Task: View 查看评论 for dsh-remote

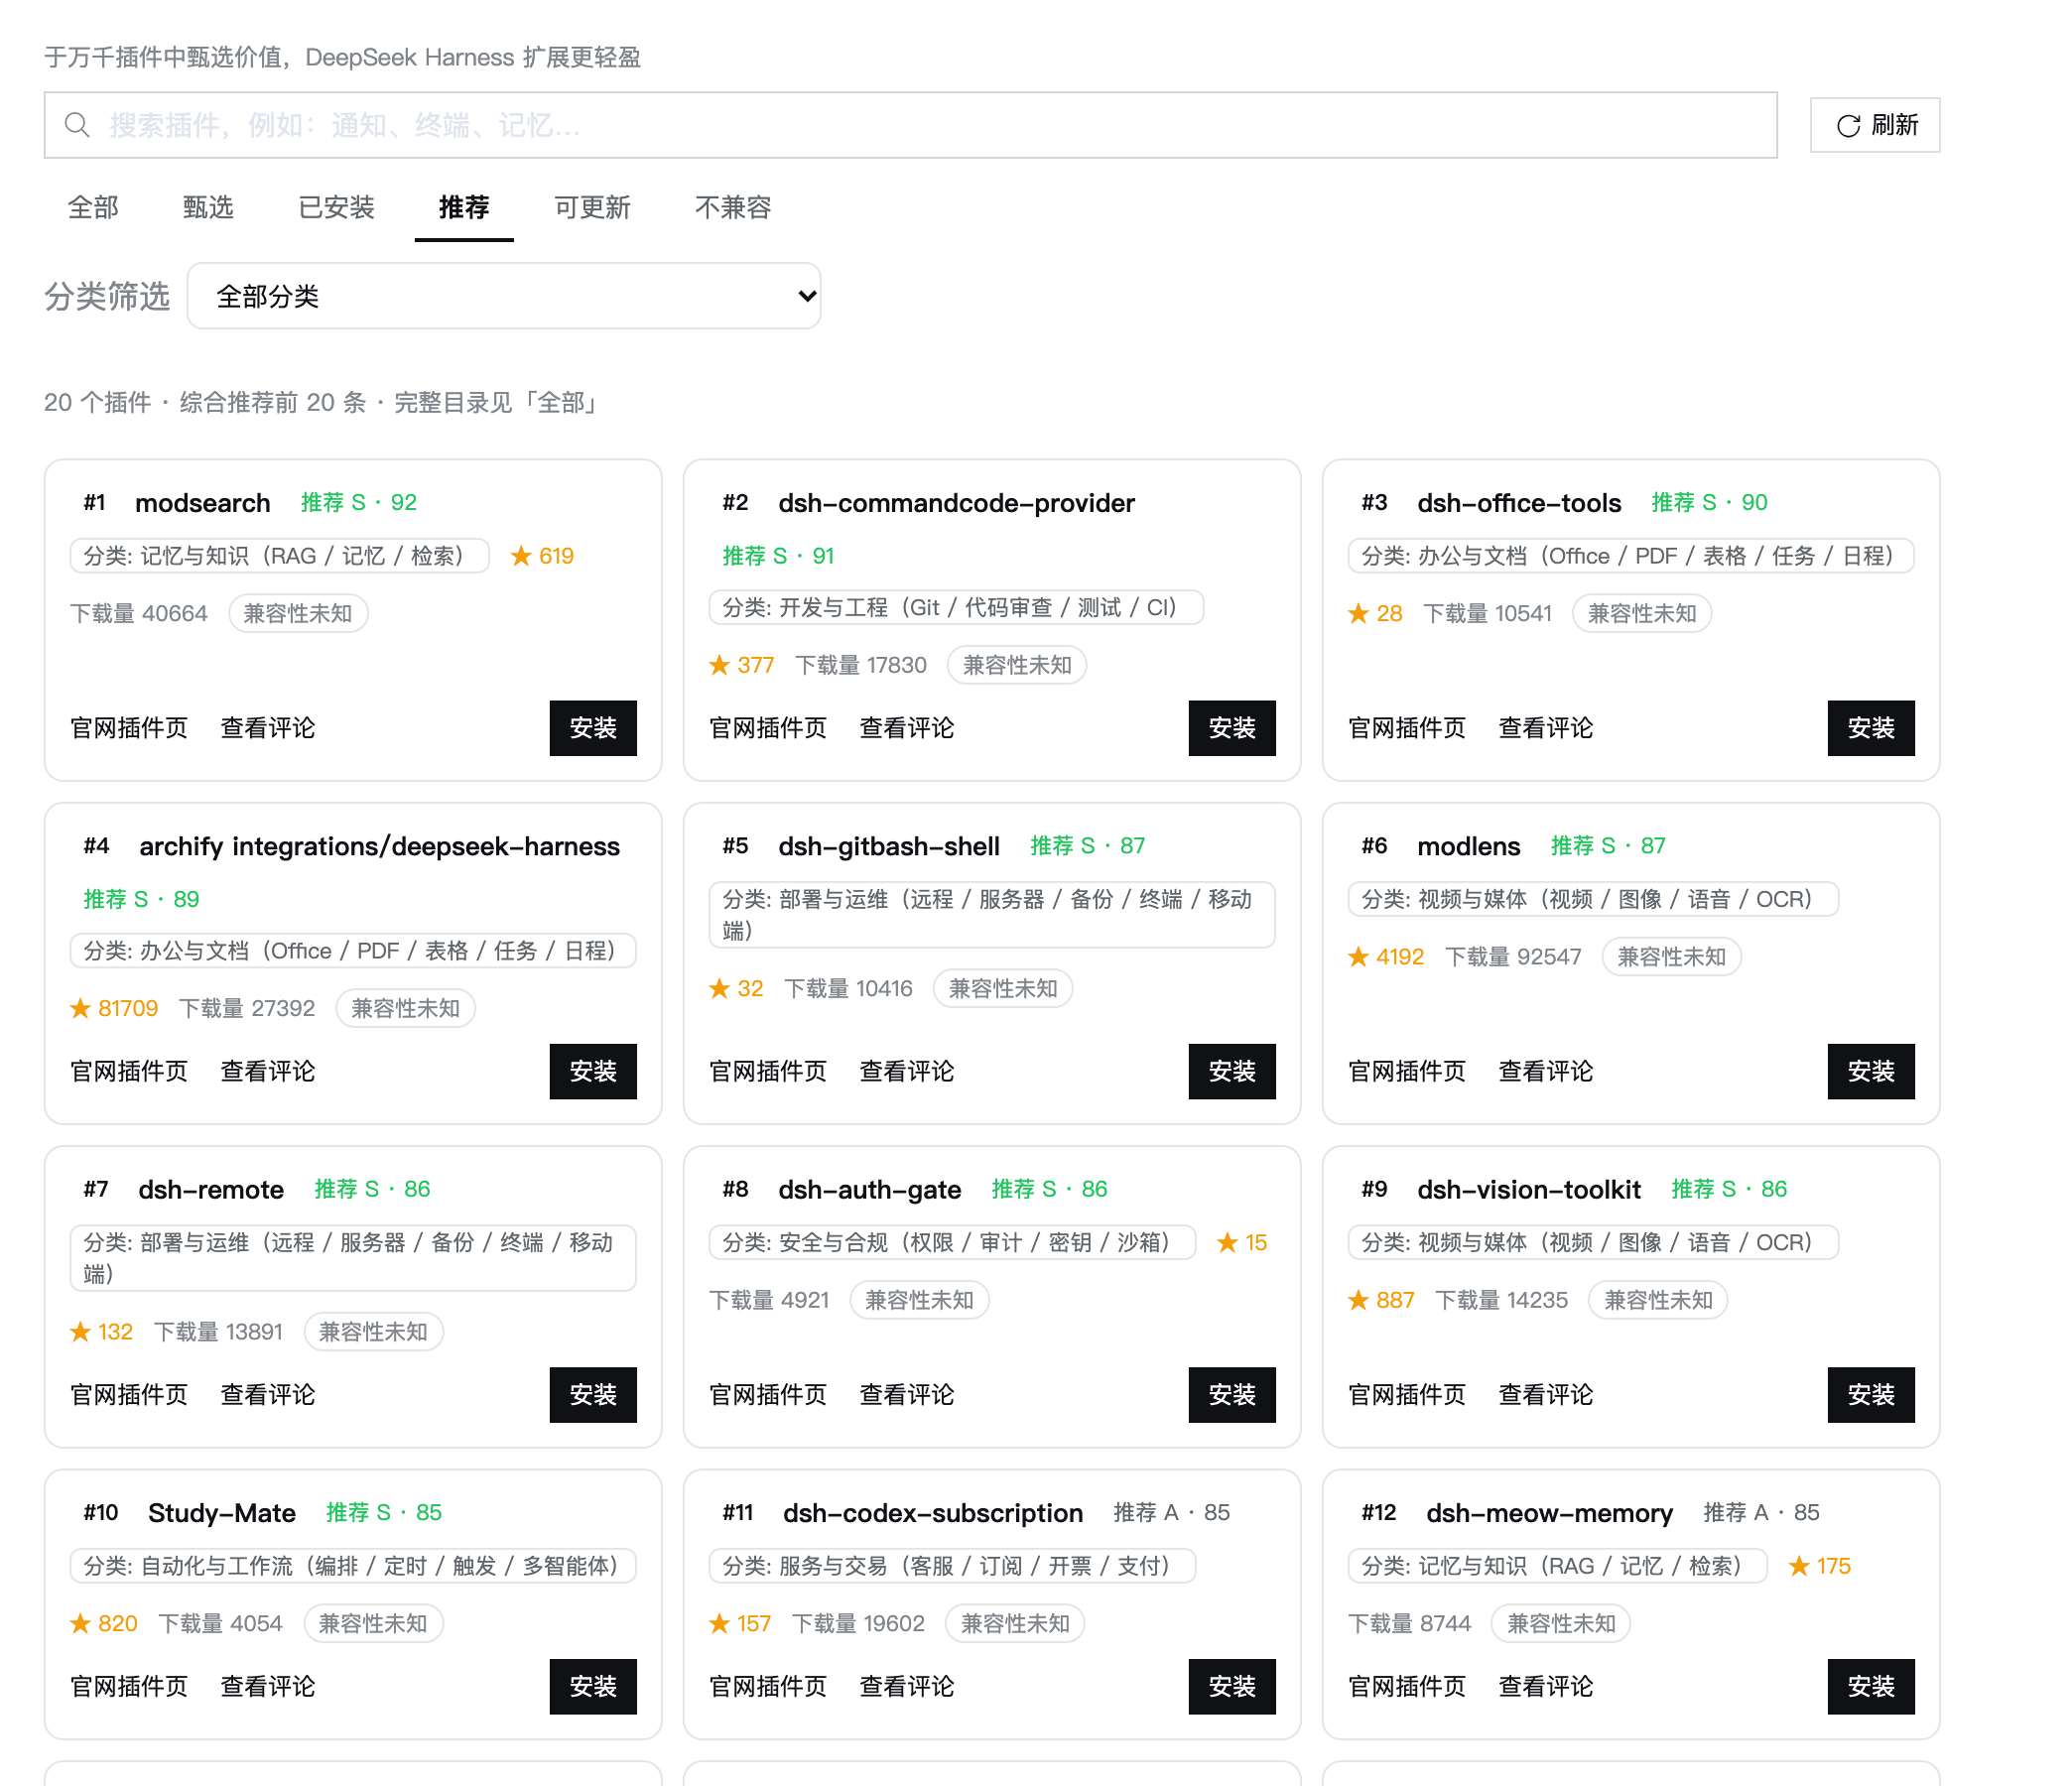Action: [268, 1395]
